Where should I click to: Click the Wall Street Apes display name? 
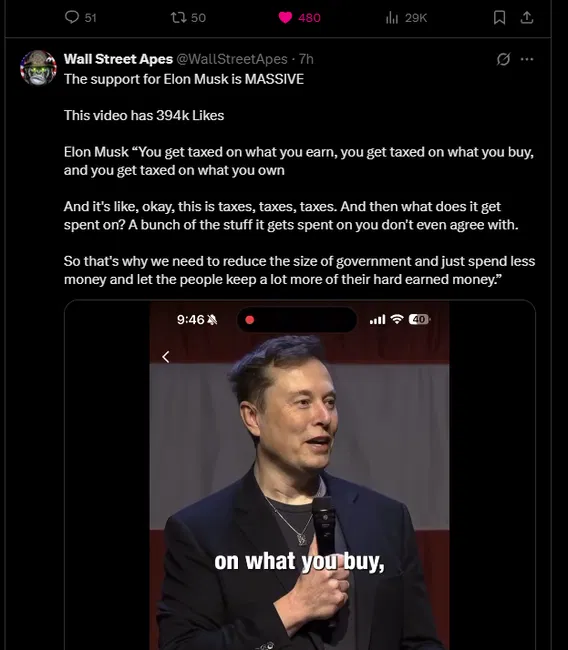[x=118, y=59]
